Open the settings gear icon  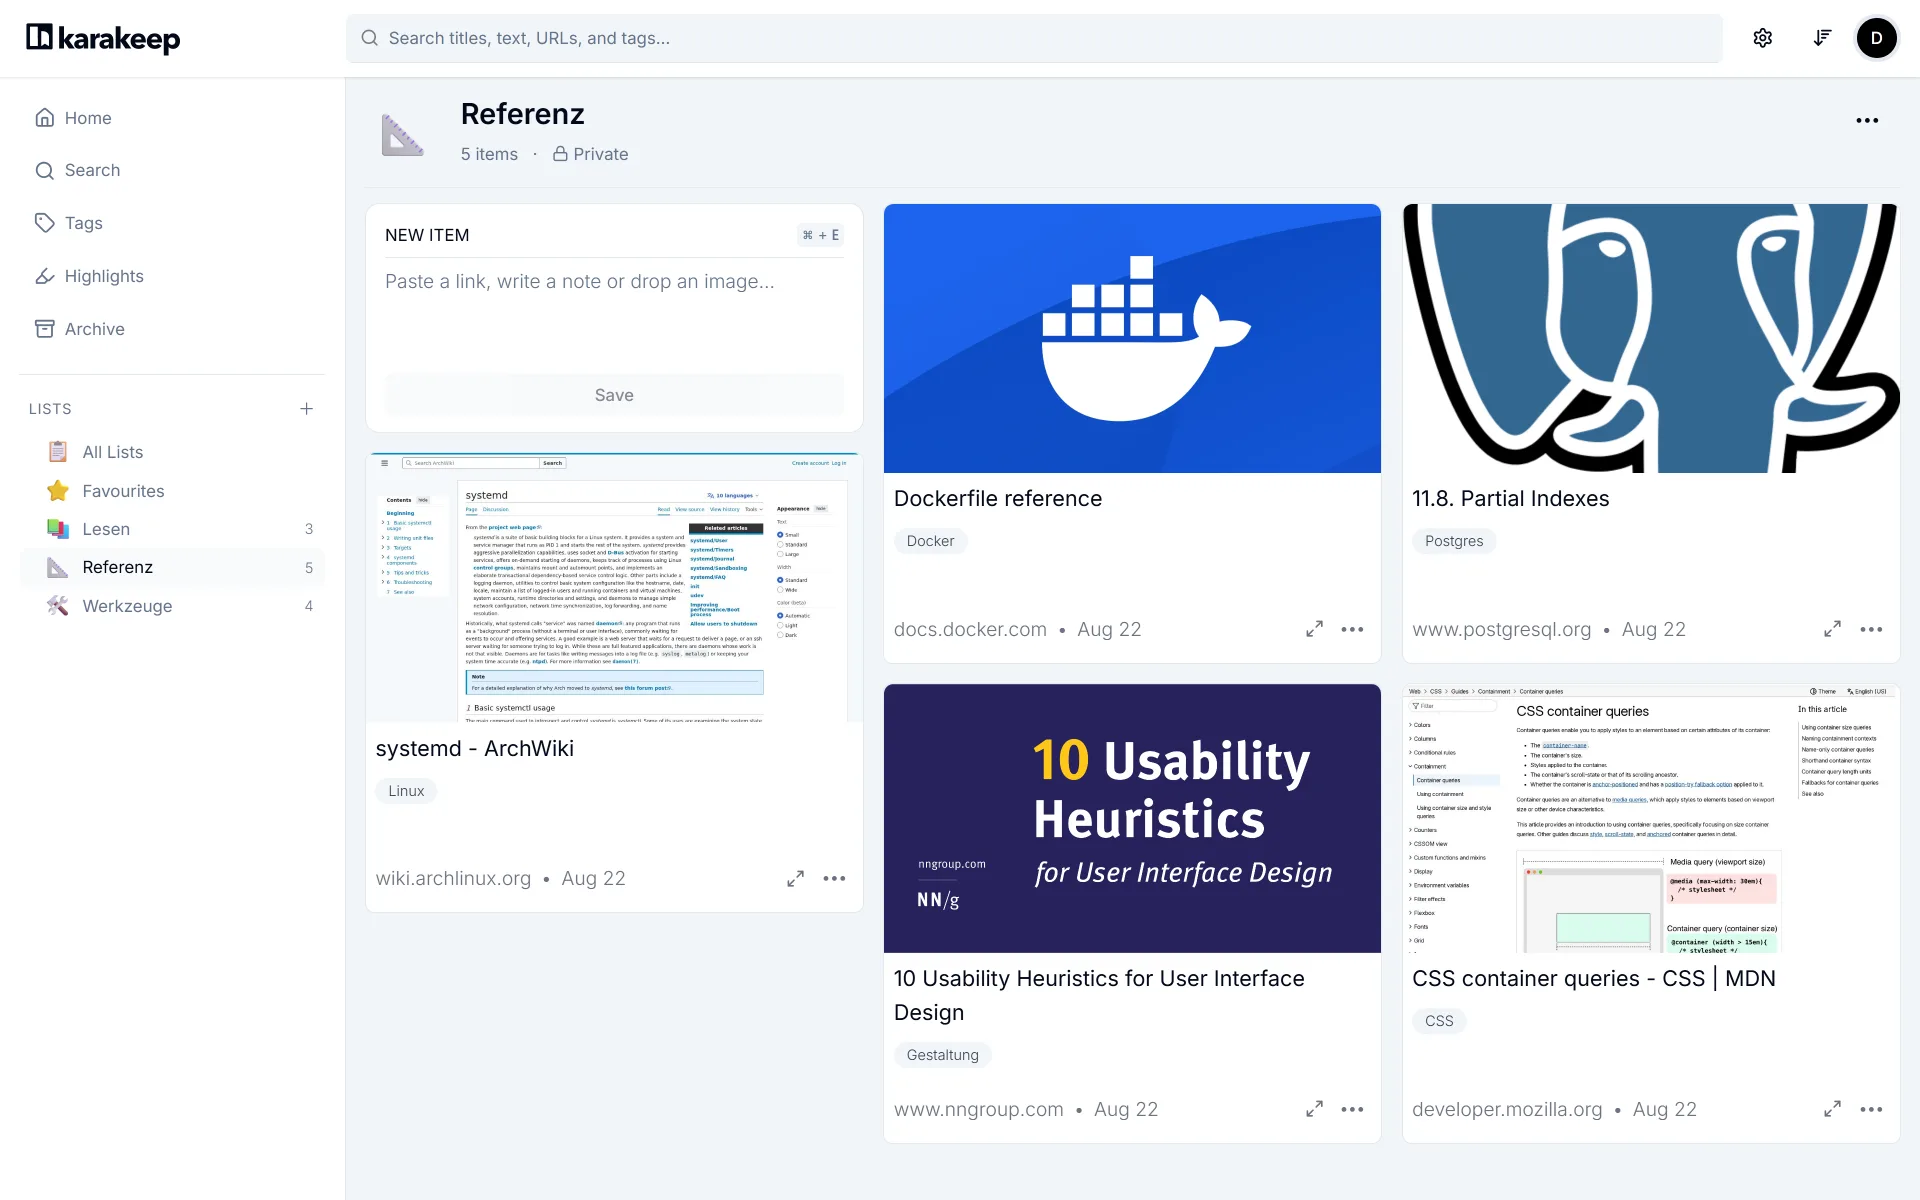pyautogui.click(x=1762, y=38)
